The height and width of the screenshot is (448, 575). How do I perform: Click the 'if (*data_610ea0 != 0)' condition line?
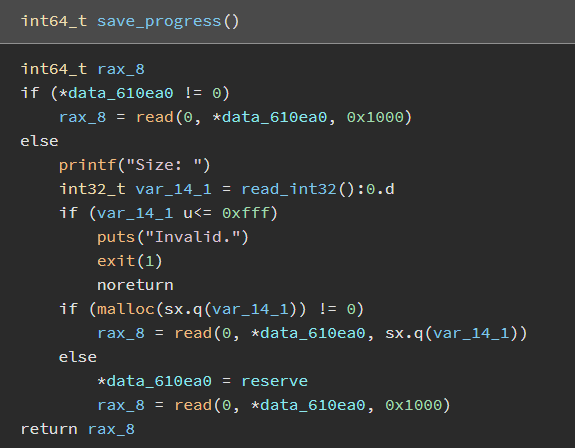click(125, 93)
